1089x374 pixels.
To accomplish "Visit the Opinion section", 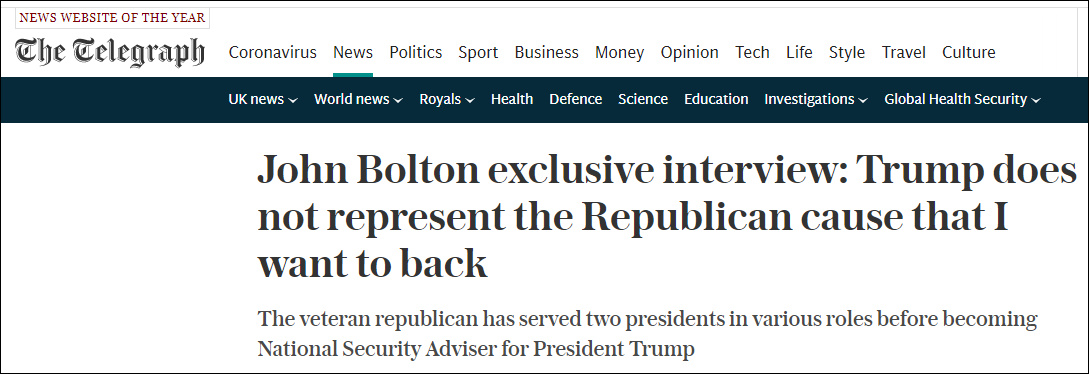I will click(690, 52).
